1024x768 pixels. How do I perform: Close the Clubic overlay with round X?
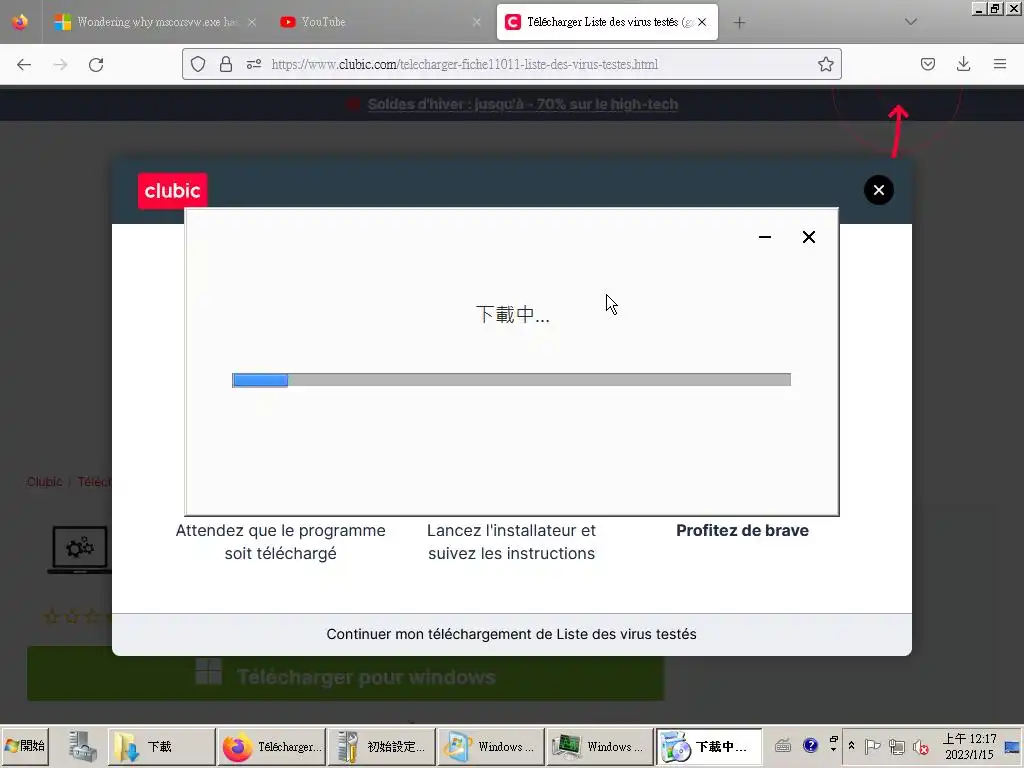tap(879, 190)
